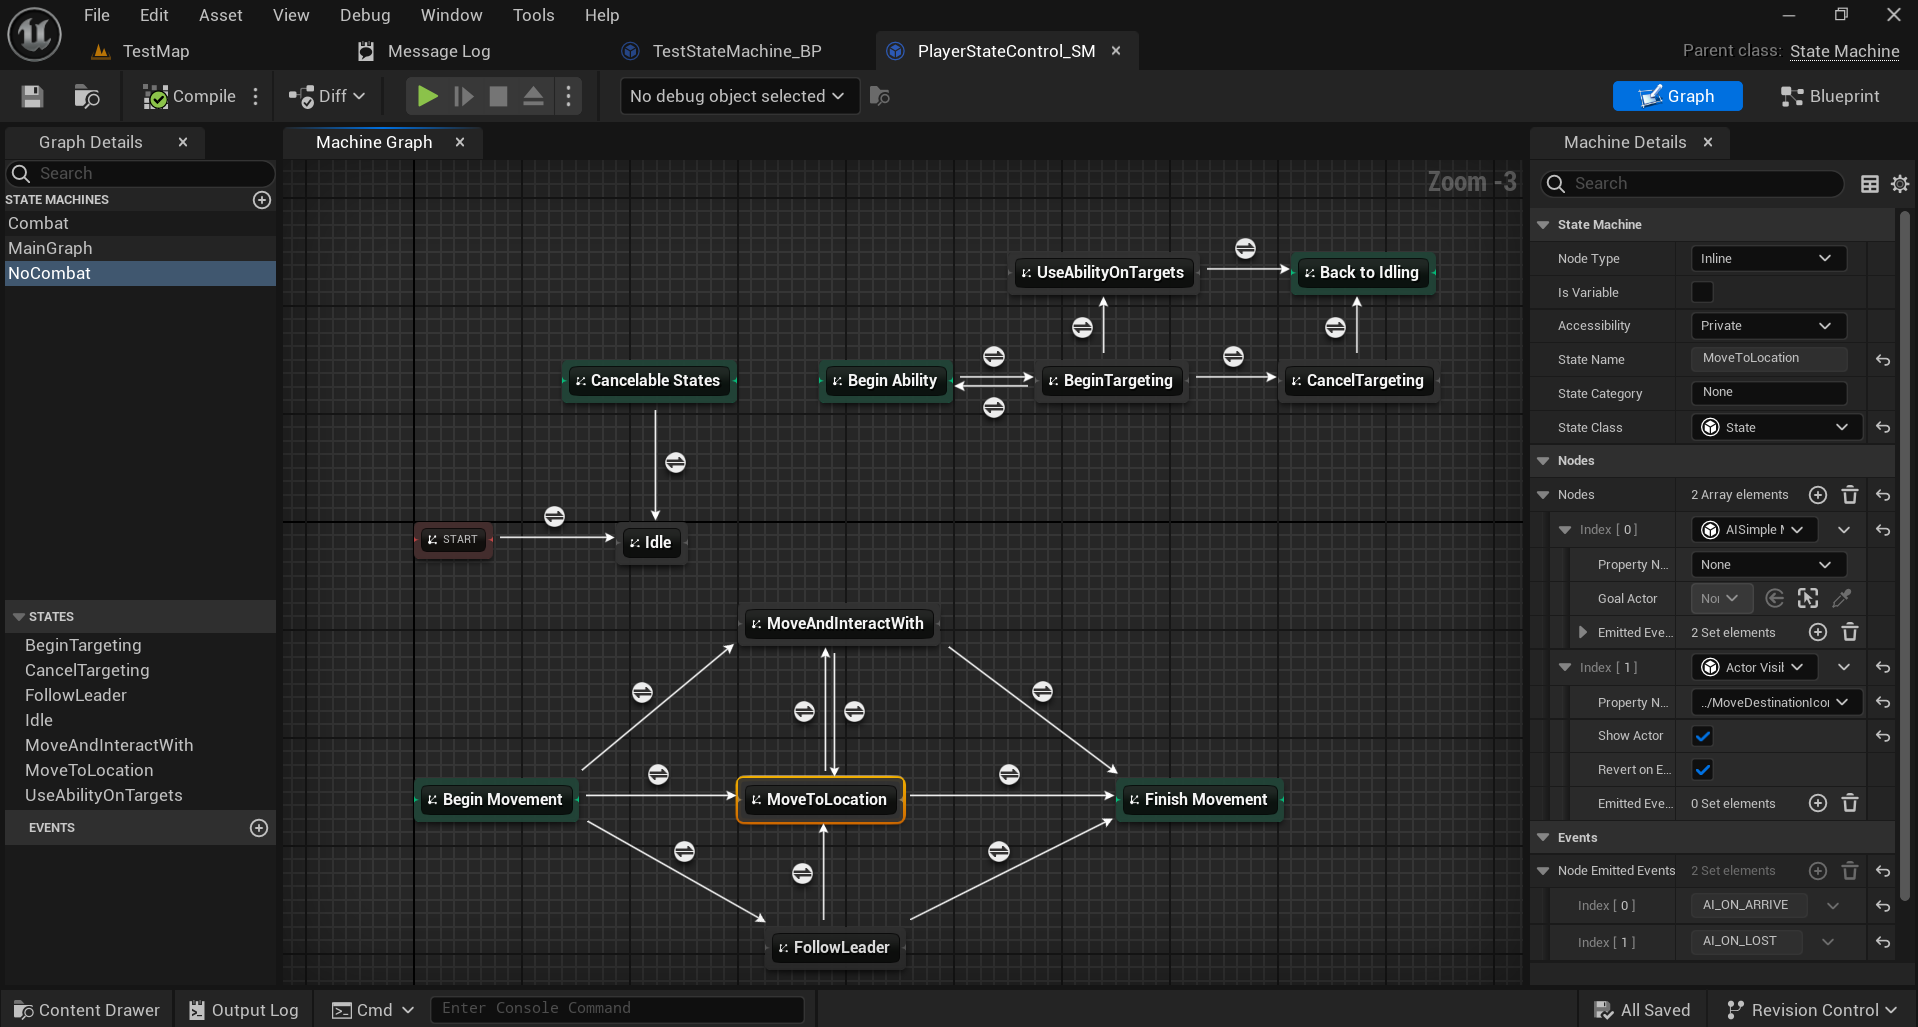
Task: Open the State Class dropdown
Action: (x=1777, y=428)
